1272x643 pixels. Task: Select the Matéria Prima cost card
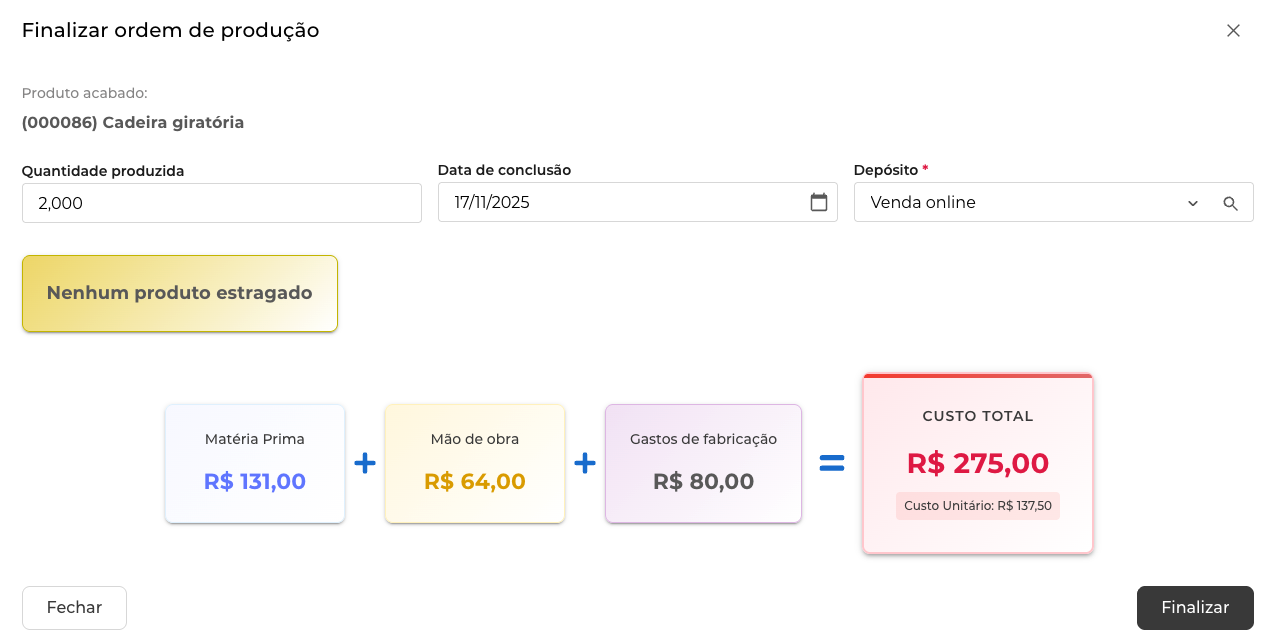click(x=255, y=463)
